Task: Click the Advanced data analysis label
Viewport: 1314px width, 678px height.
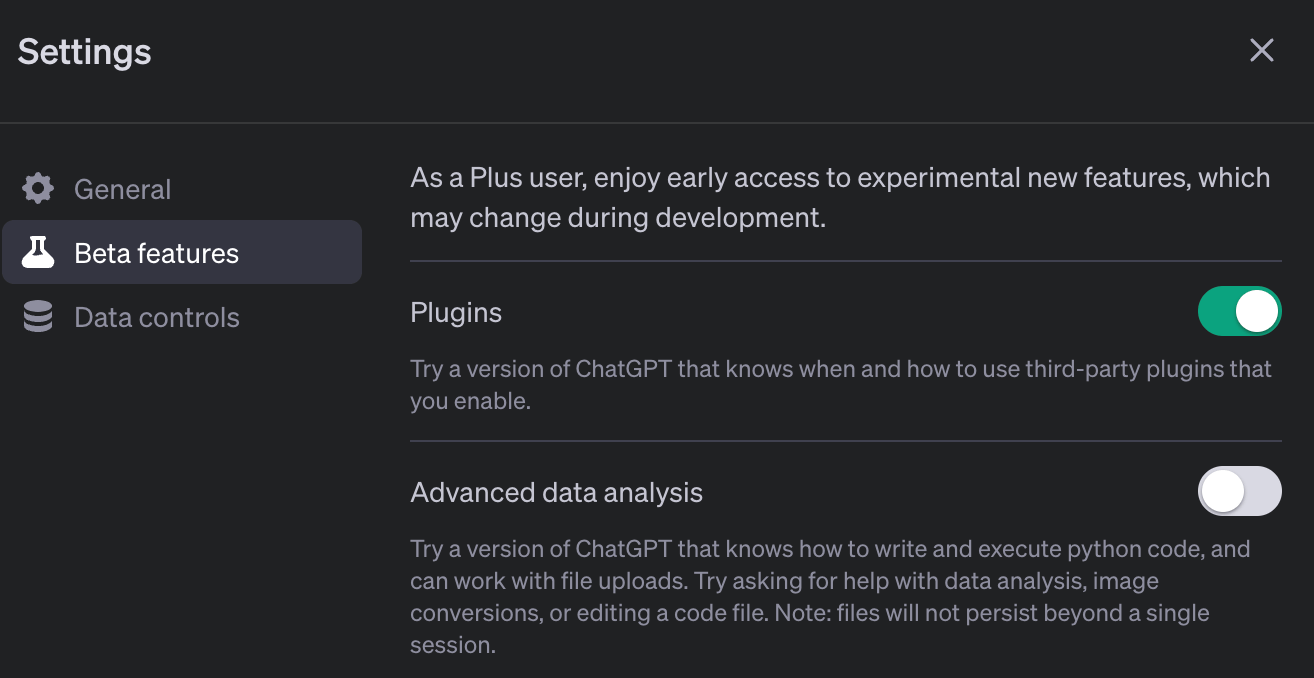Action: tap(556, 493)
